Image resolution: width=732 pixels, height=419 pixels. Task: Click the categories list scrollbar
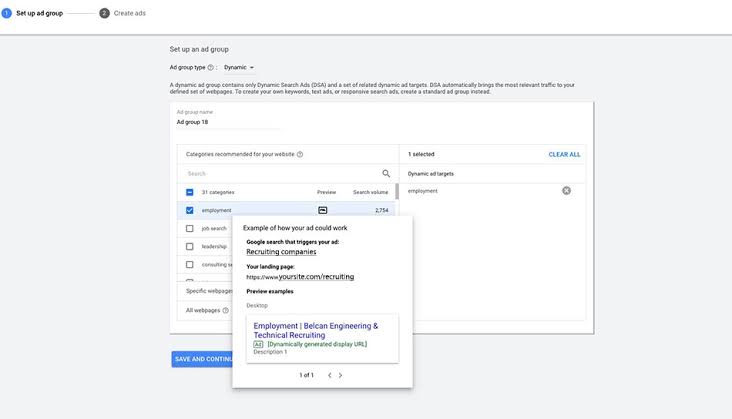[397, 191]
